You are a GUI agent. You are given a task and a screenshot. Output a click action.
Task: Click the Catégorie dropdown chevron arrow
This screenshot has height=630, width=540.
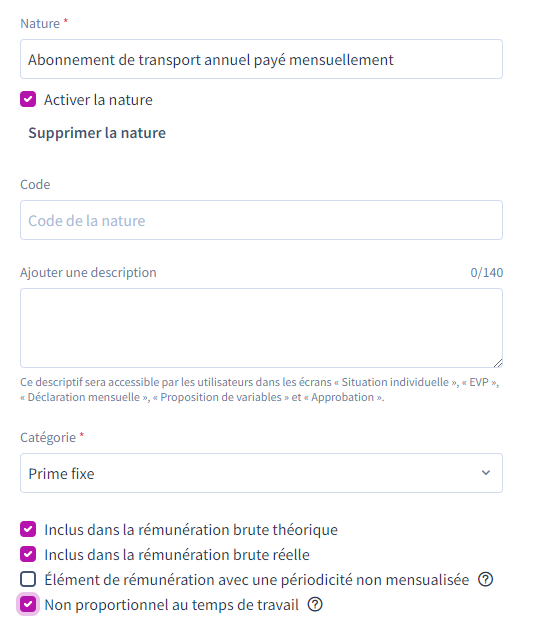click(486, 473)
